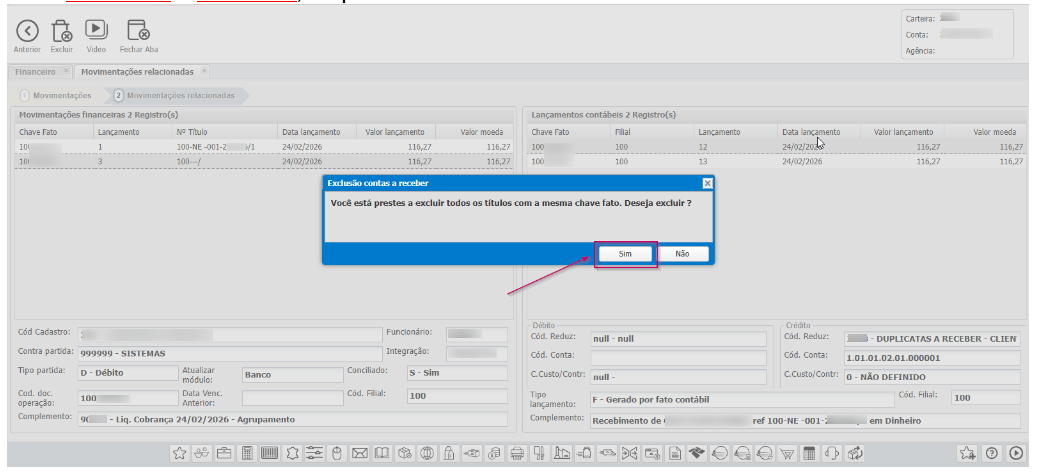Click the play circle icon at bottom right
Screen dimensions: 1037x474
[x=1016, y=453]
